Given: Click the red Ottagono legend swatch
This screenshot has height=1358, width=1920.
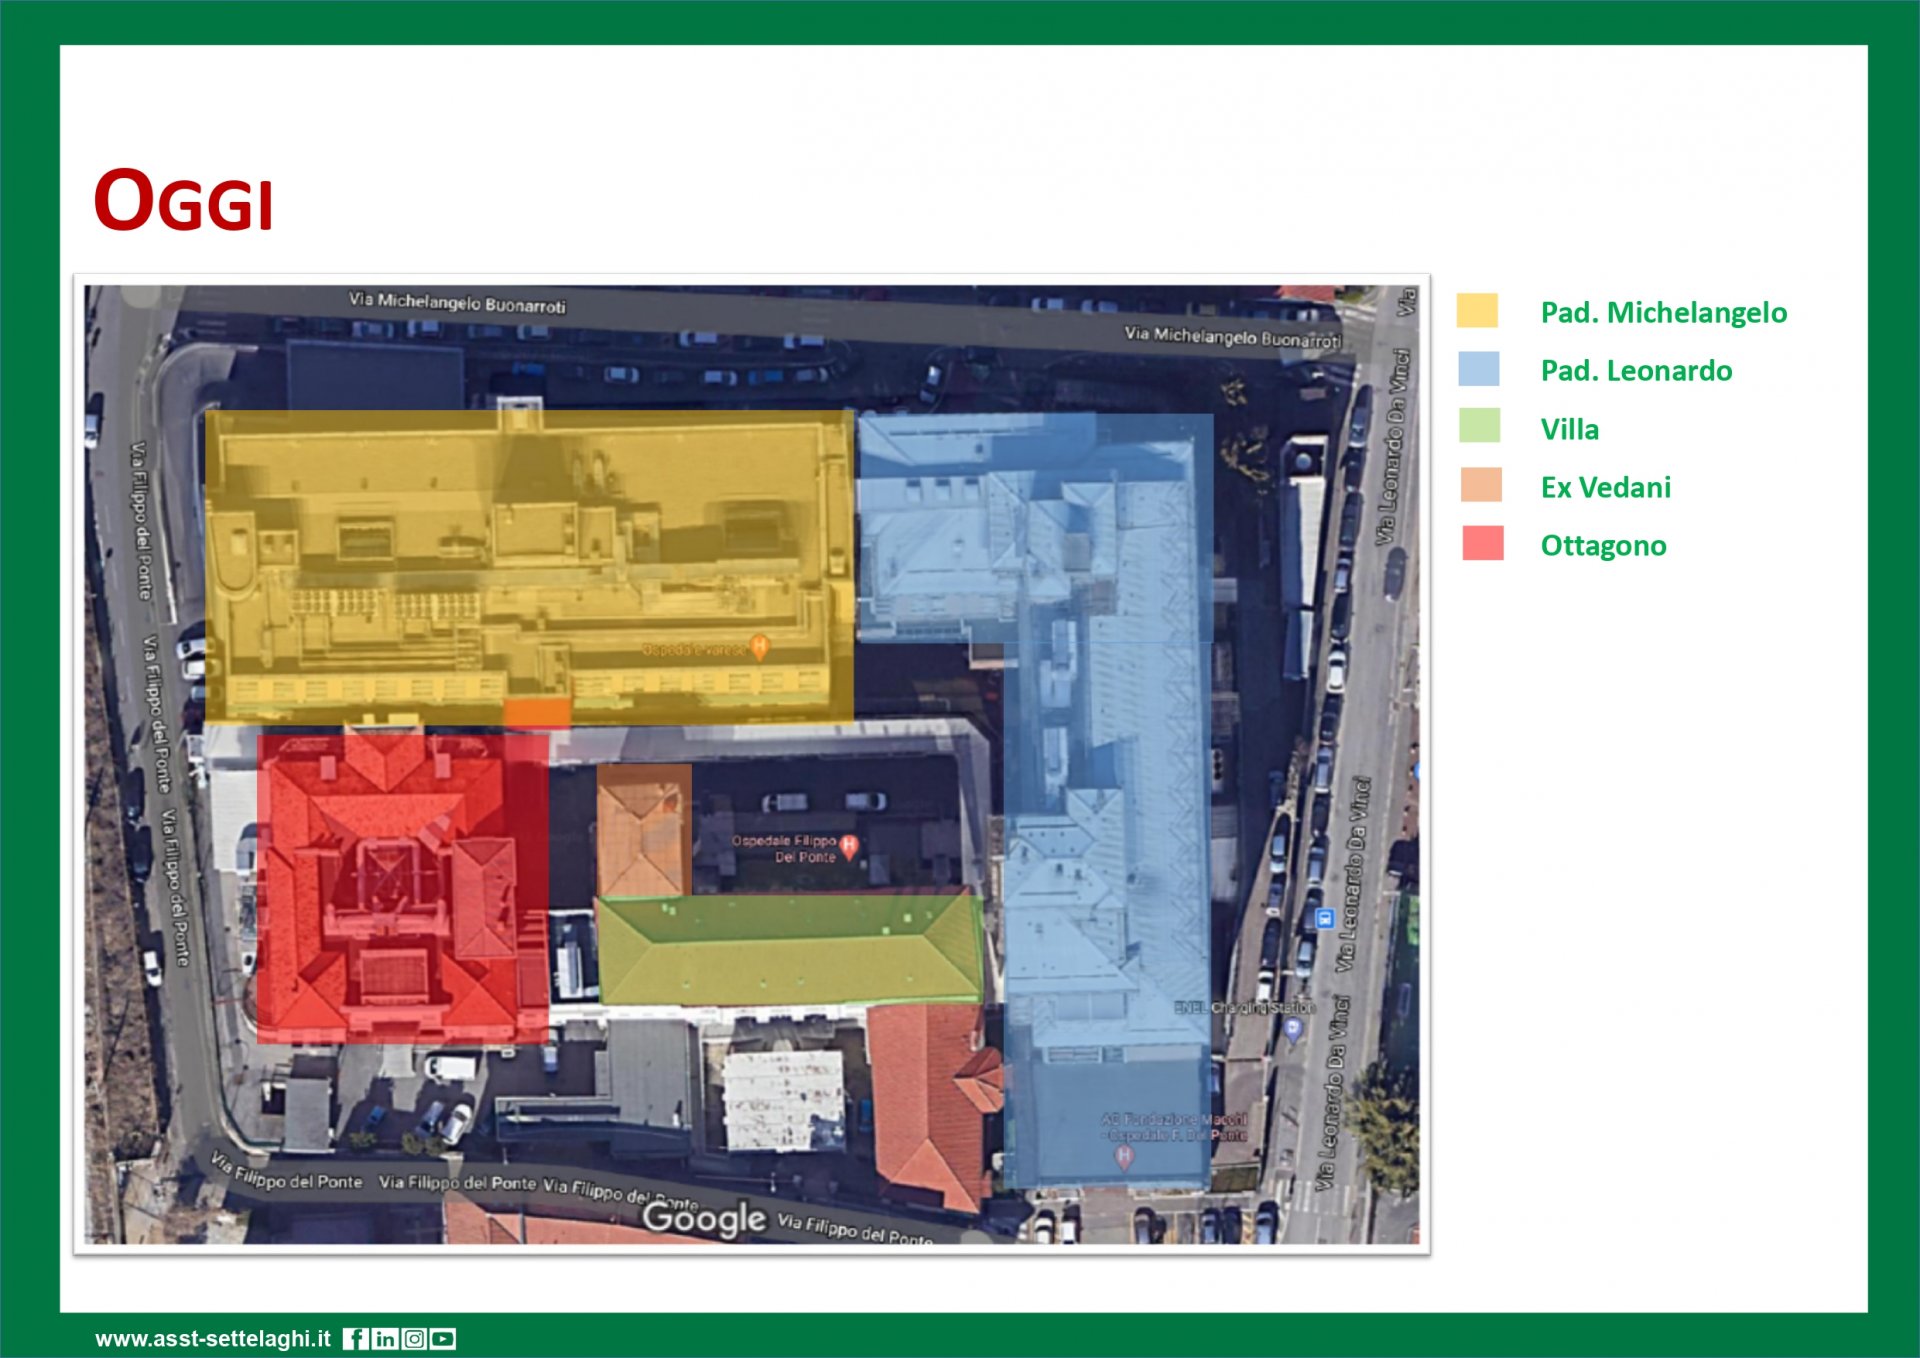Looking at the screenshot, I should 1482,543.
